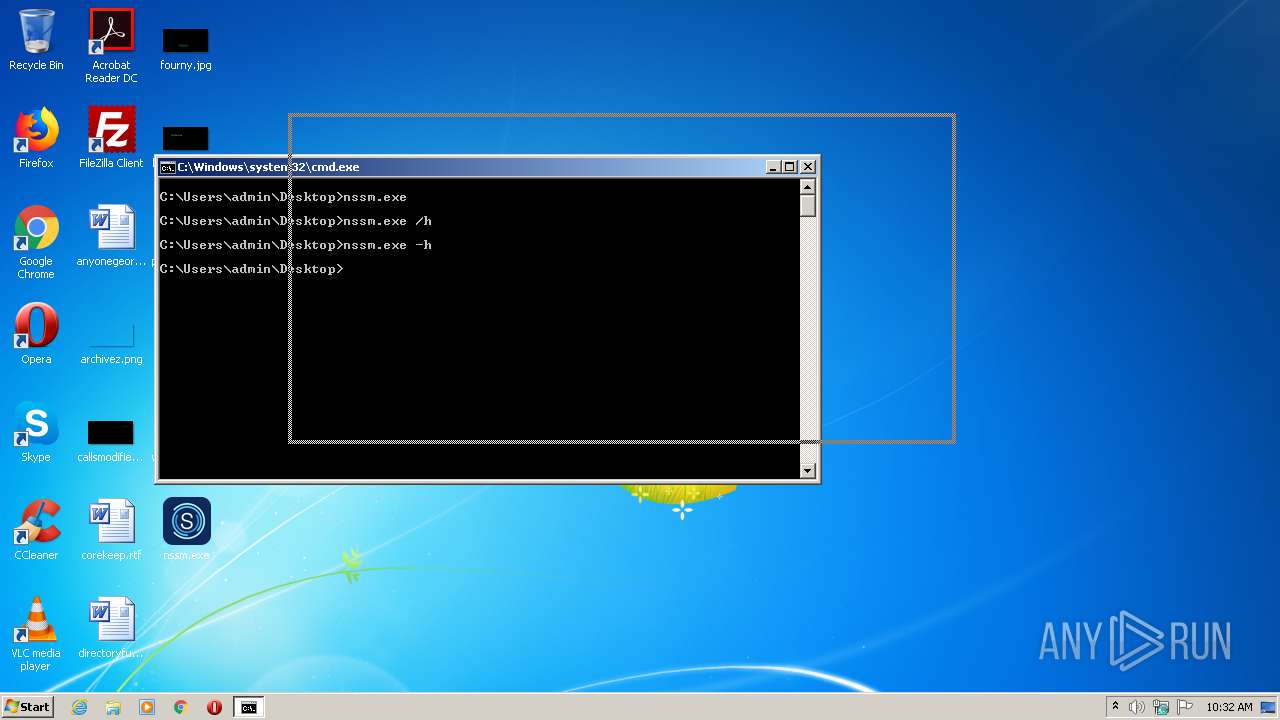Show hidden system tray icons
Image resolution: width=1280 pixels, height=720 pixels.
[1115, 707]
